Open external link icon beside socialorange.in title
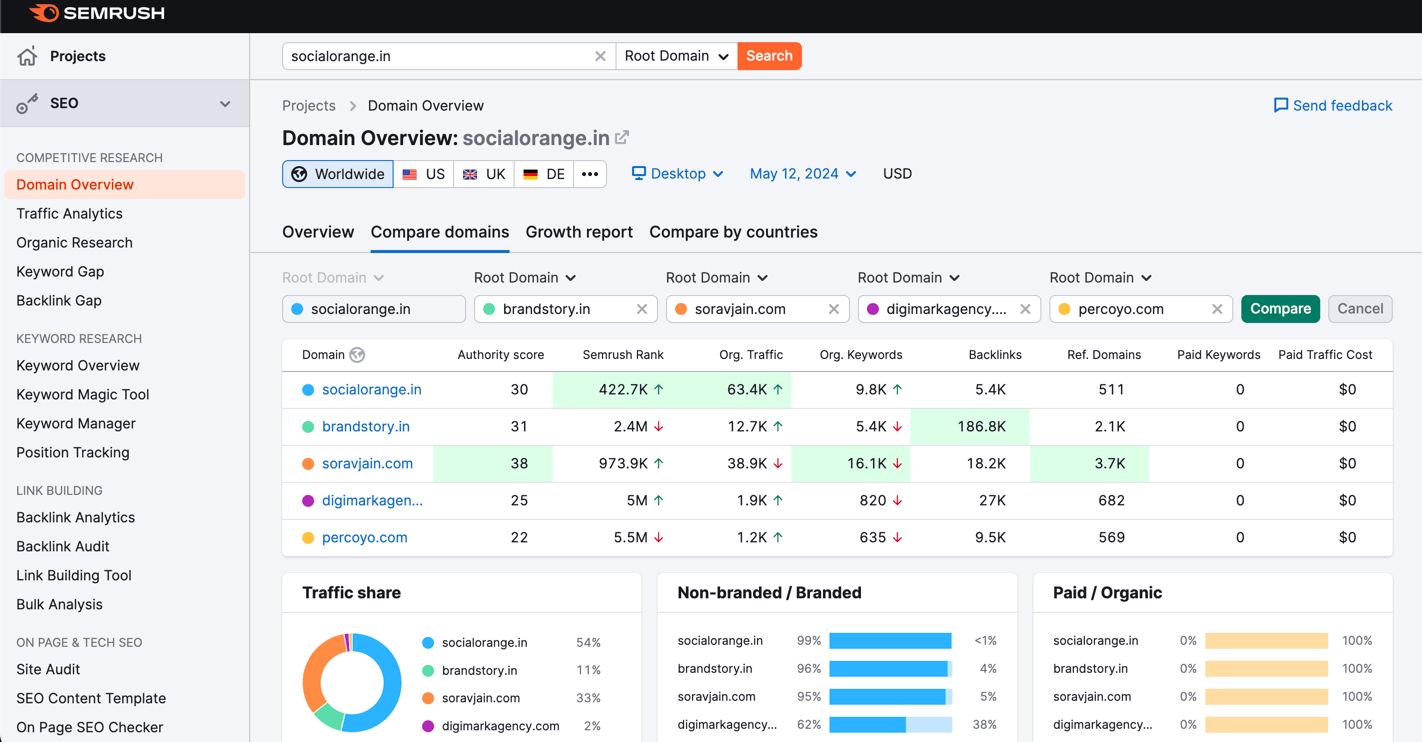 (622, 137)
